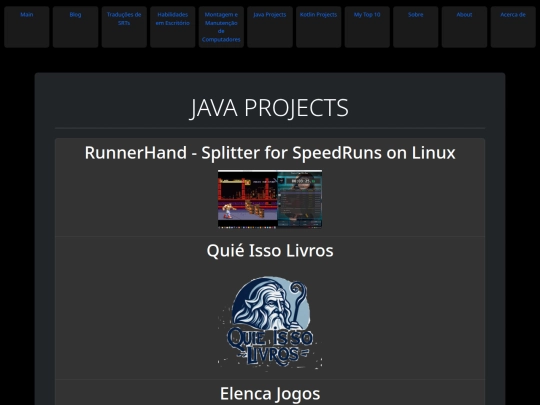The height and width of the screenshot is (405, 540).
Task: Open Habilidades em Escritório page
Action: 173,19
